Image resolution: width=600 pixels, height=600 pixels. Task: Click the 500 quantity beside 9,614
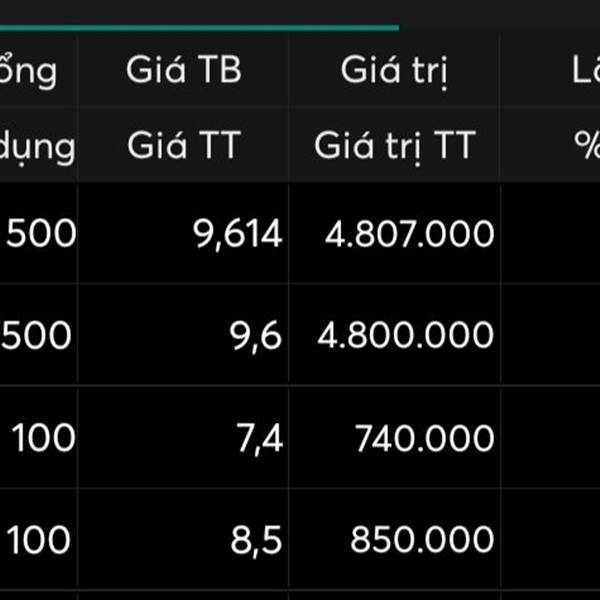pyautogui.click(x=40, y=234)
